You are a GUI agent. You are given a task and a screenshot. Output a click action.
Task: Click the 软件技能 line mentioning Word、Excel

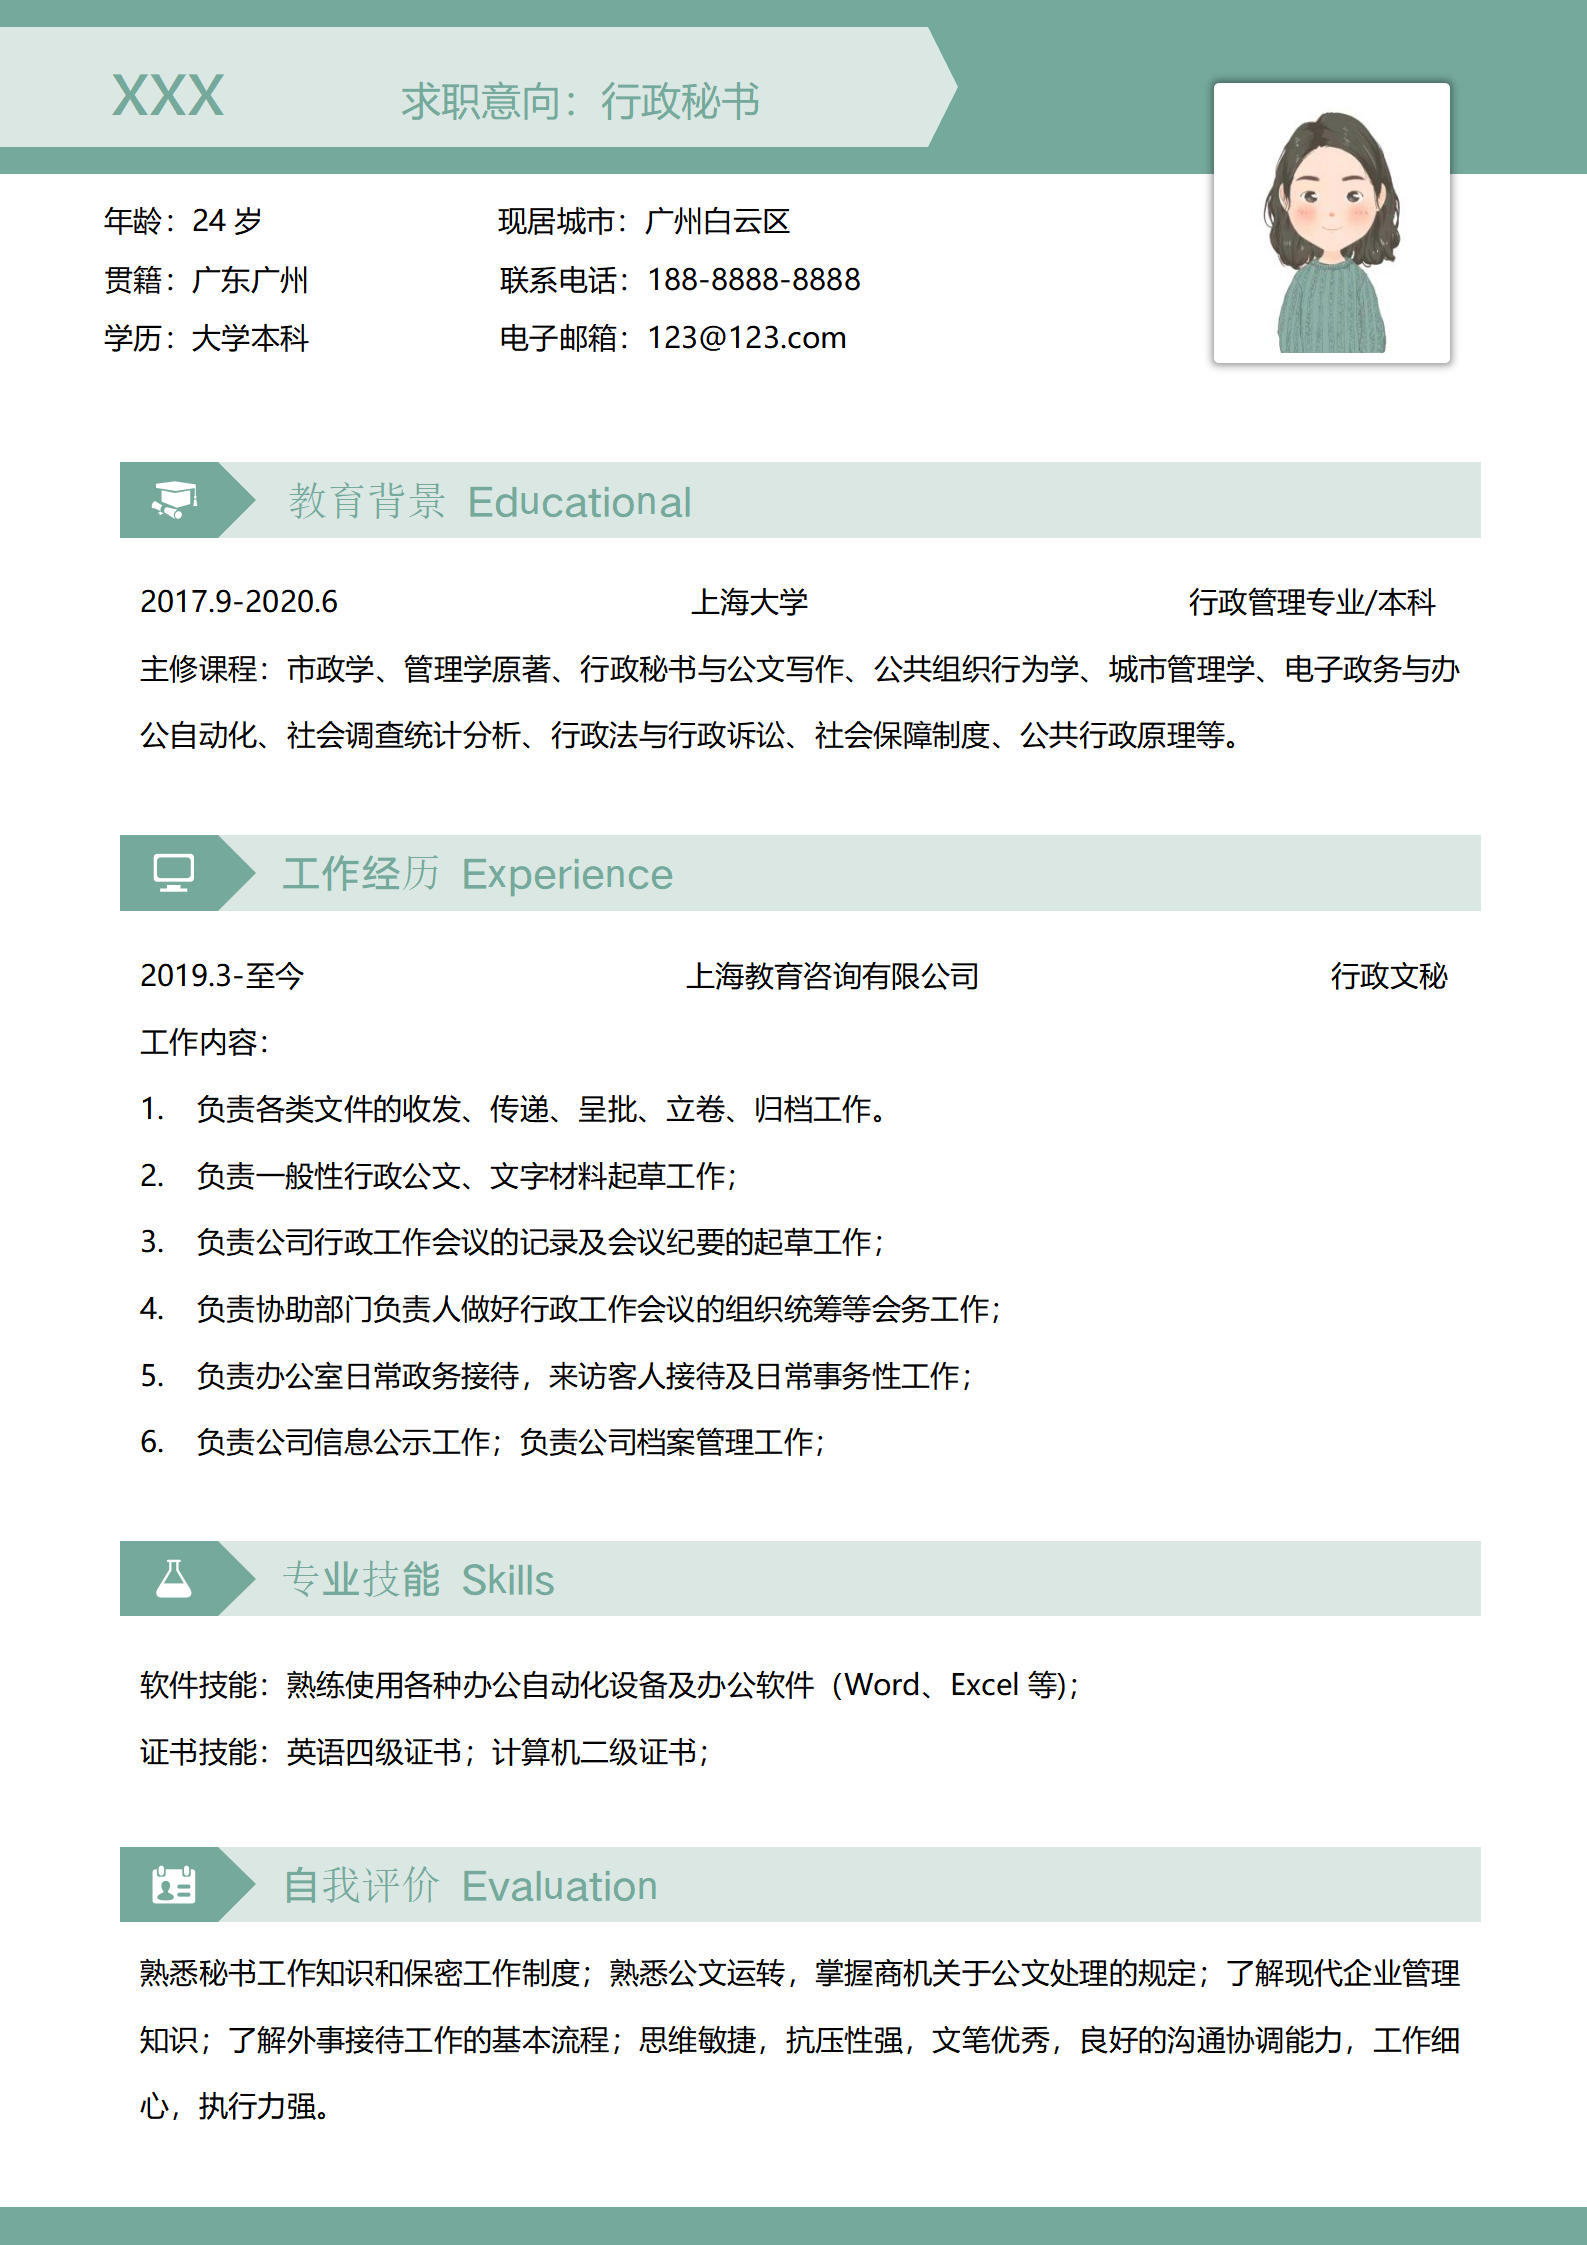[610, 1685]
